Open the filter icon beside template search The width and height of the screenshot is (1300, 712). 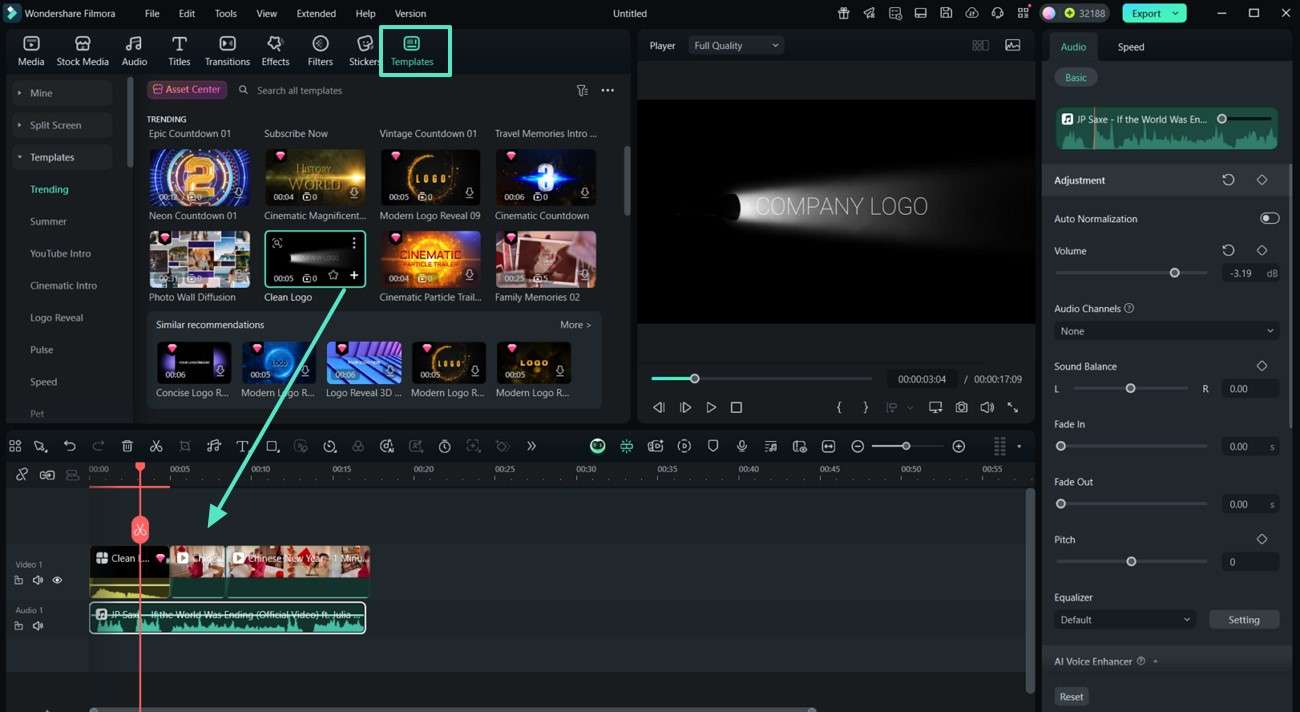pos(582,90)
